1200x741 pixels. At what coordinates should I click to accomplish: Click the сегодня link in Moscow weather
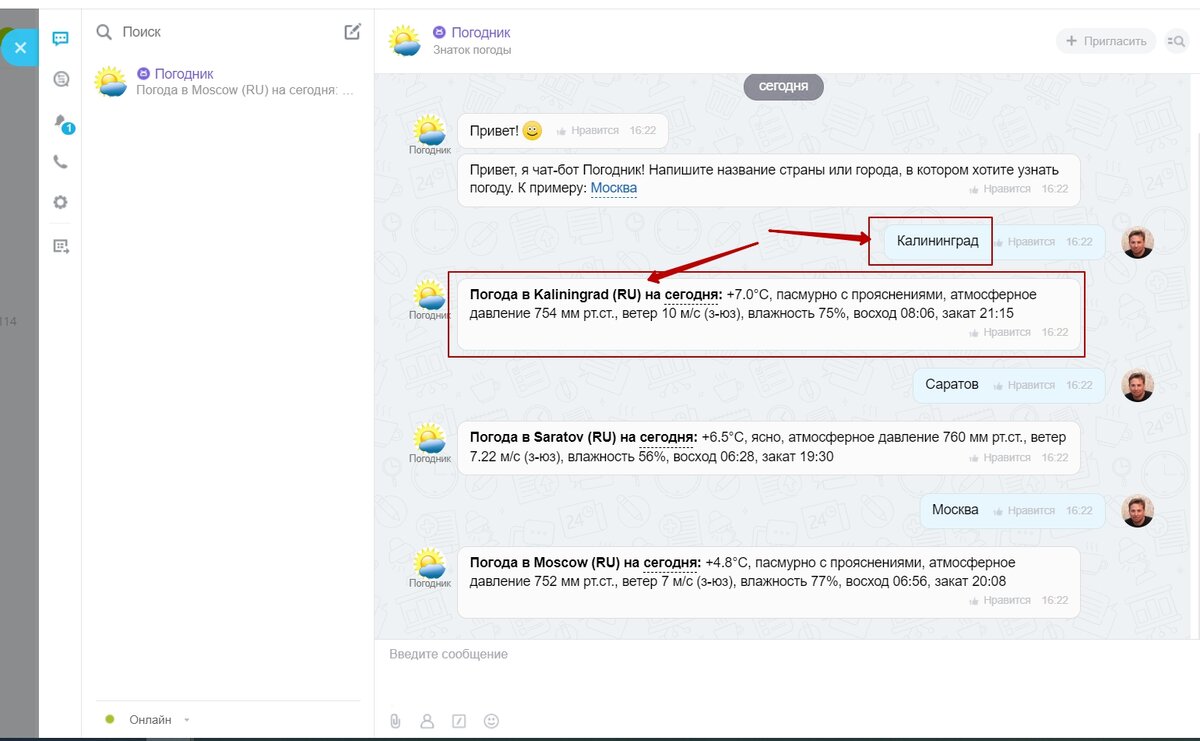672,563
